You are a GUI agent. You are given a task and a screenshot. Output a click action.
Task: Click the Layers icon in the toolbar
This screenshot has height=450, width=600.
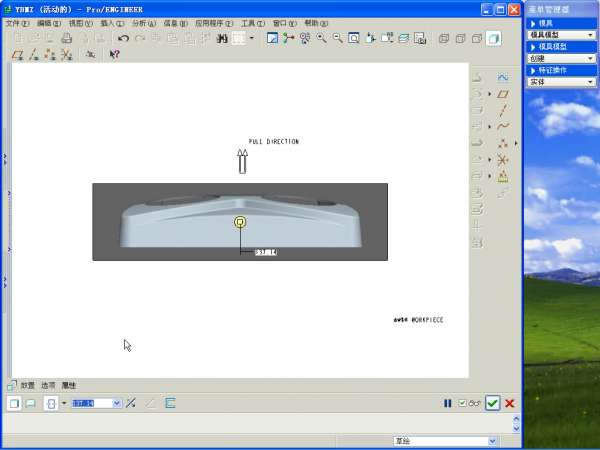pos(403,38)
